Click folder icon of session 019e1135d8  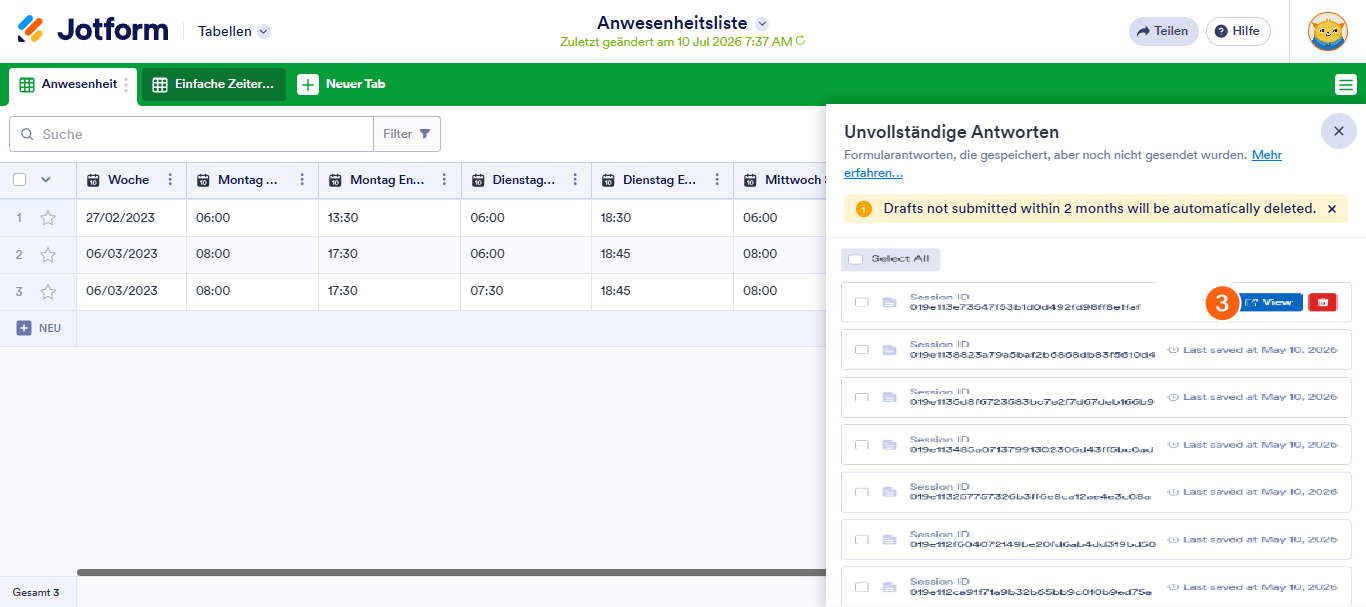(x=889, y=397)
